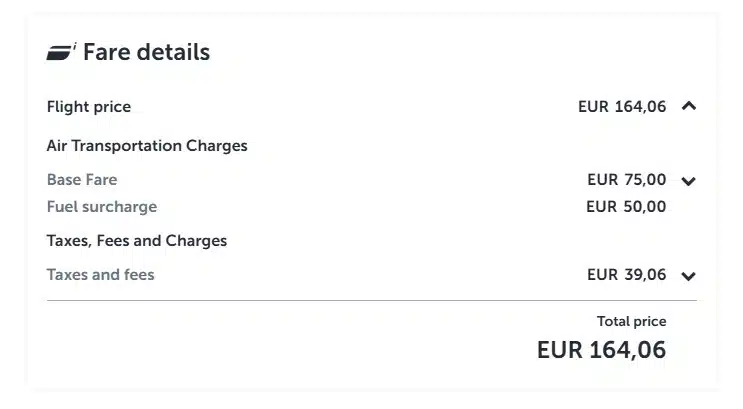Click the Fuel surcharge label
The image size is (743, 409).
click(102, 207)
